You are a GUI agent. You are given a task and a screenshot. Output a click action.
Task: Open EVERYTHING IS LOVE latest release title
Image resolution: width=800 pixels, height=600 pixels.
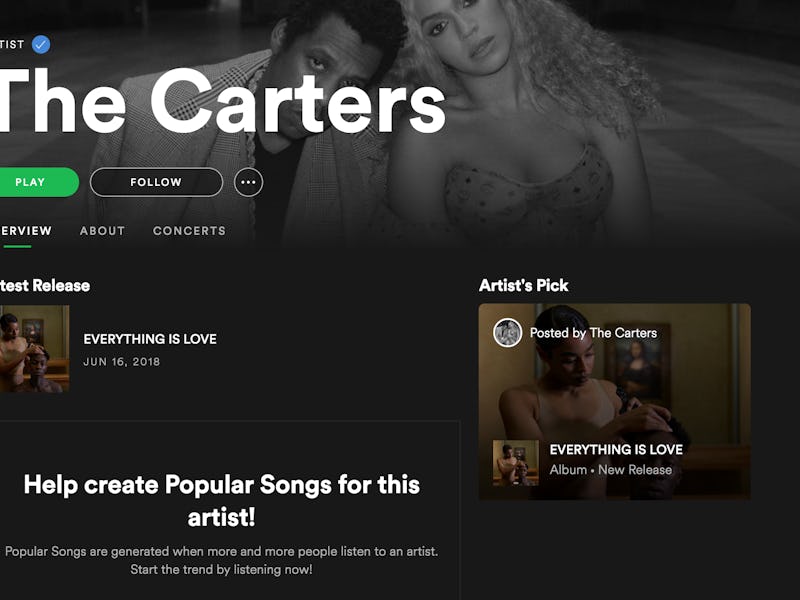[x=150, y=339]
